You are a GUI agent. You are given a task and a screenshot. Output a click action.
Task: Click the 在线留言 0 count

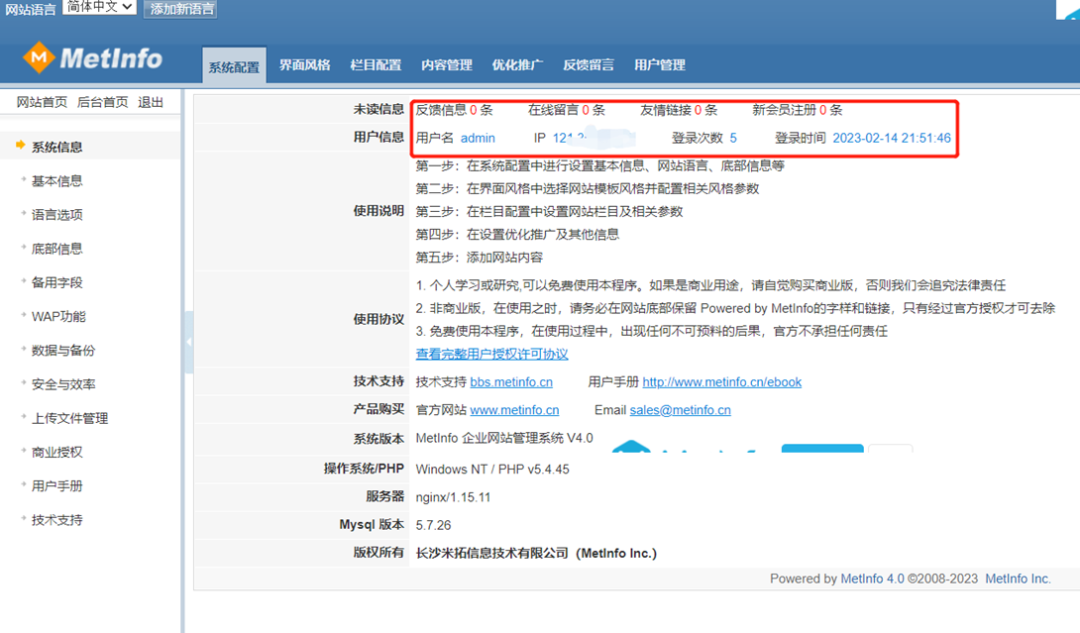pos(585,110)
